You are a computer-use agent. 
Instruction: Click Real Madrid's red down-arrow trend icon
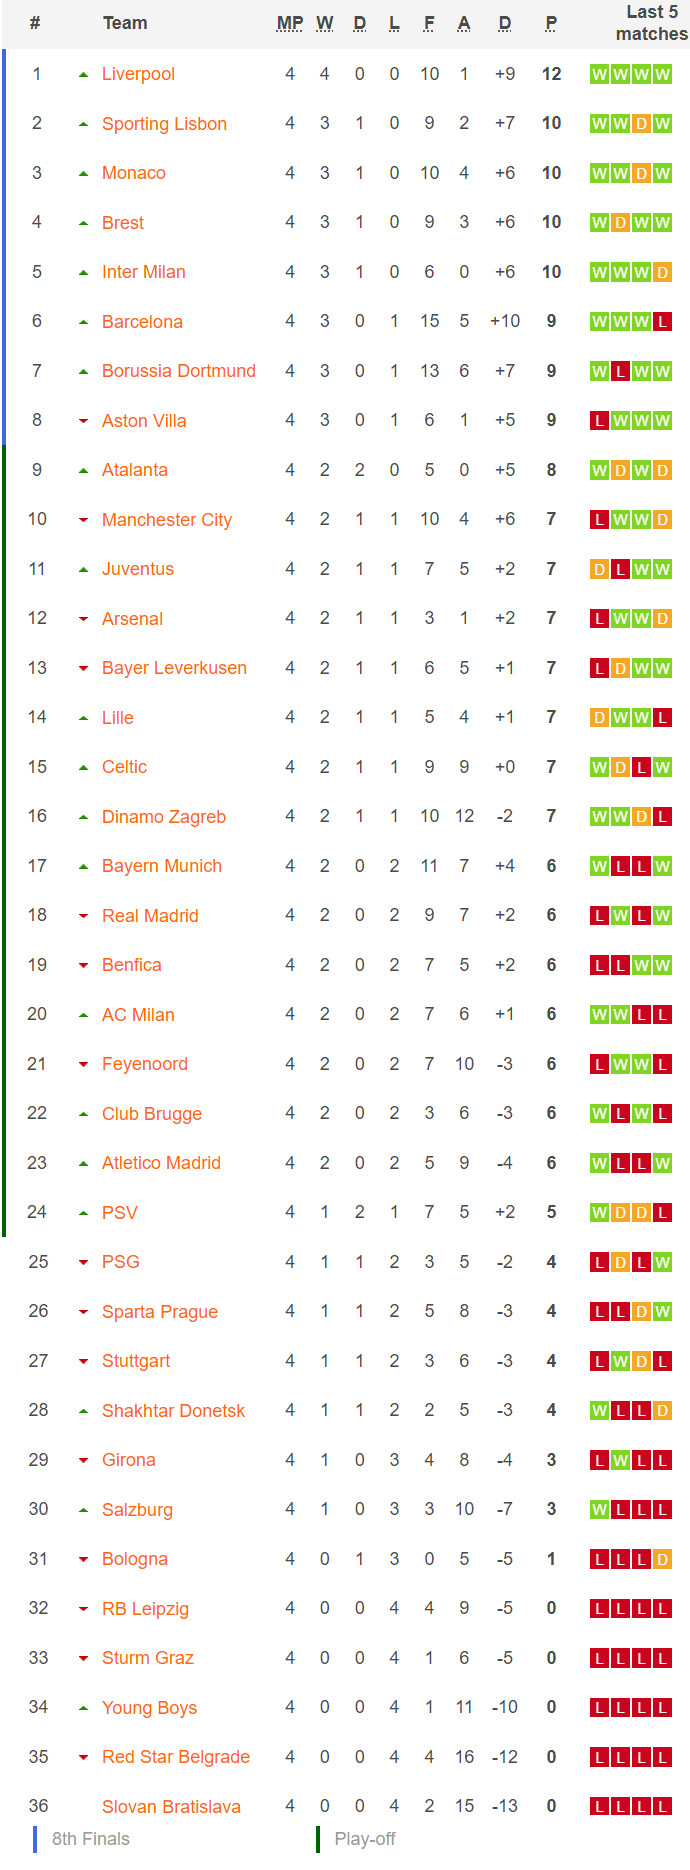click(83, 916)
